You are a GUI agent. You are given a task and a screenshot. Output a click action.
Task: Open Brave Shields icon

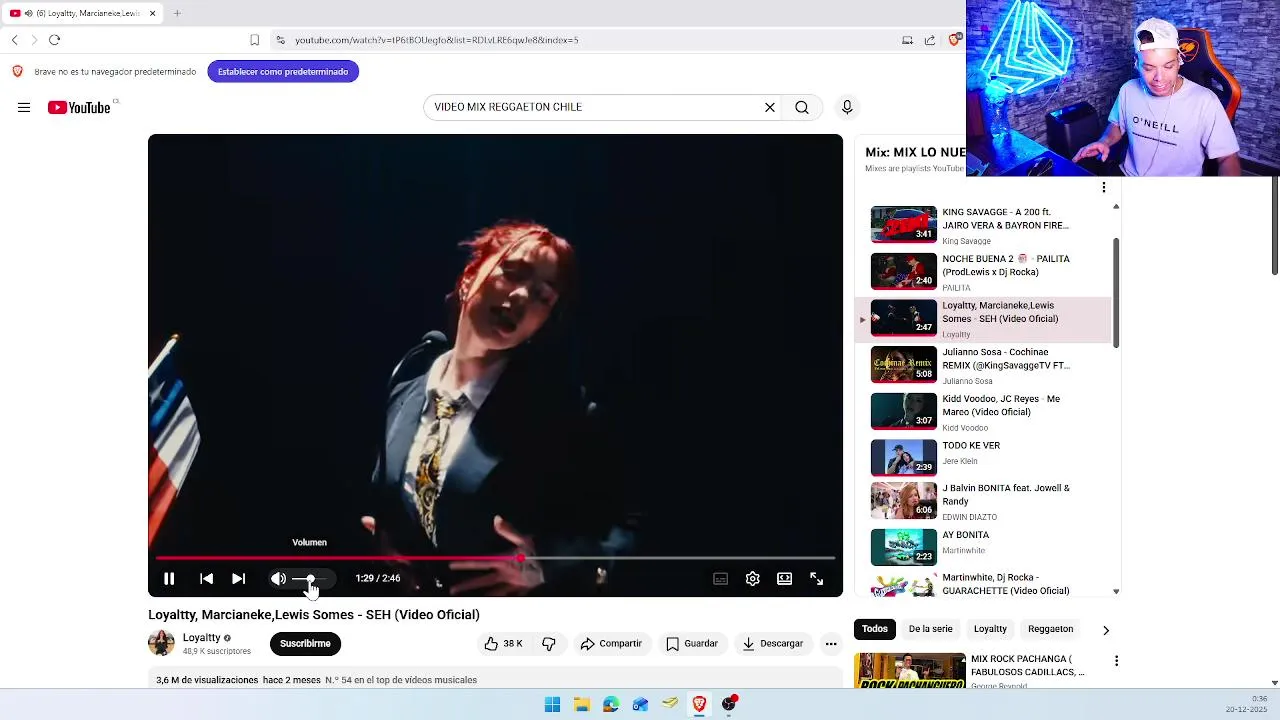coord(955,39)
